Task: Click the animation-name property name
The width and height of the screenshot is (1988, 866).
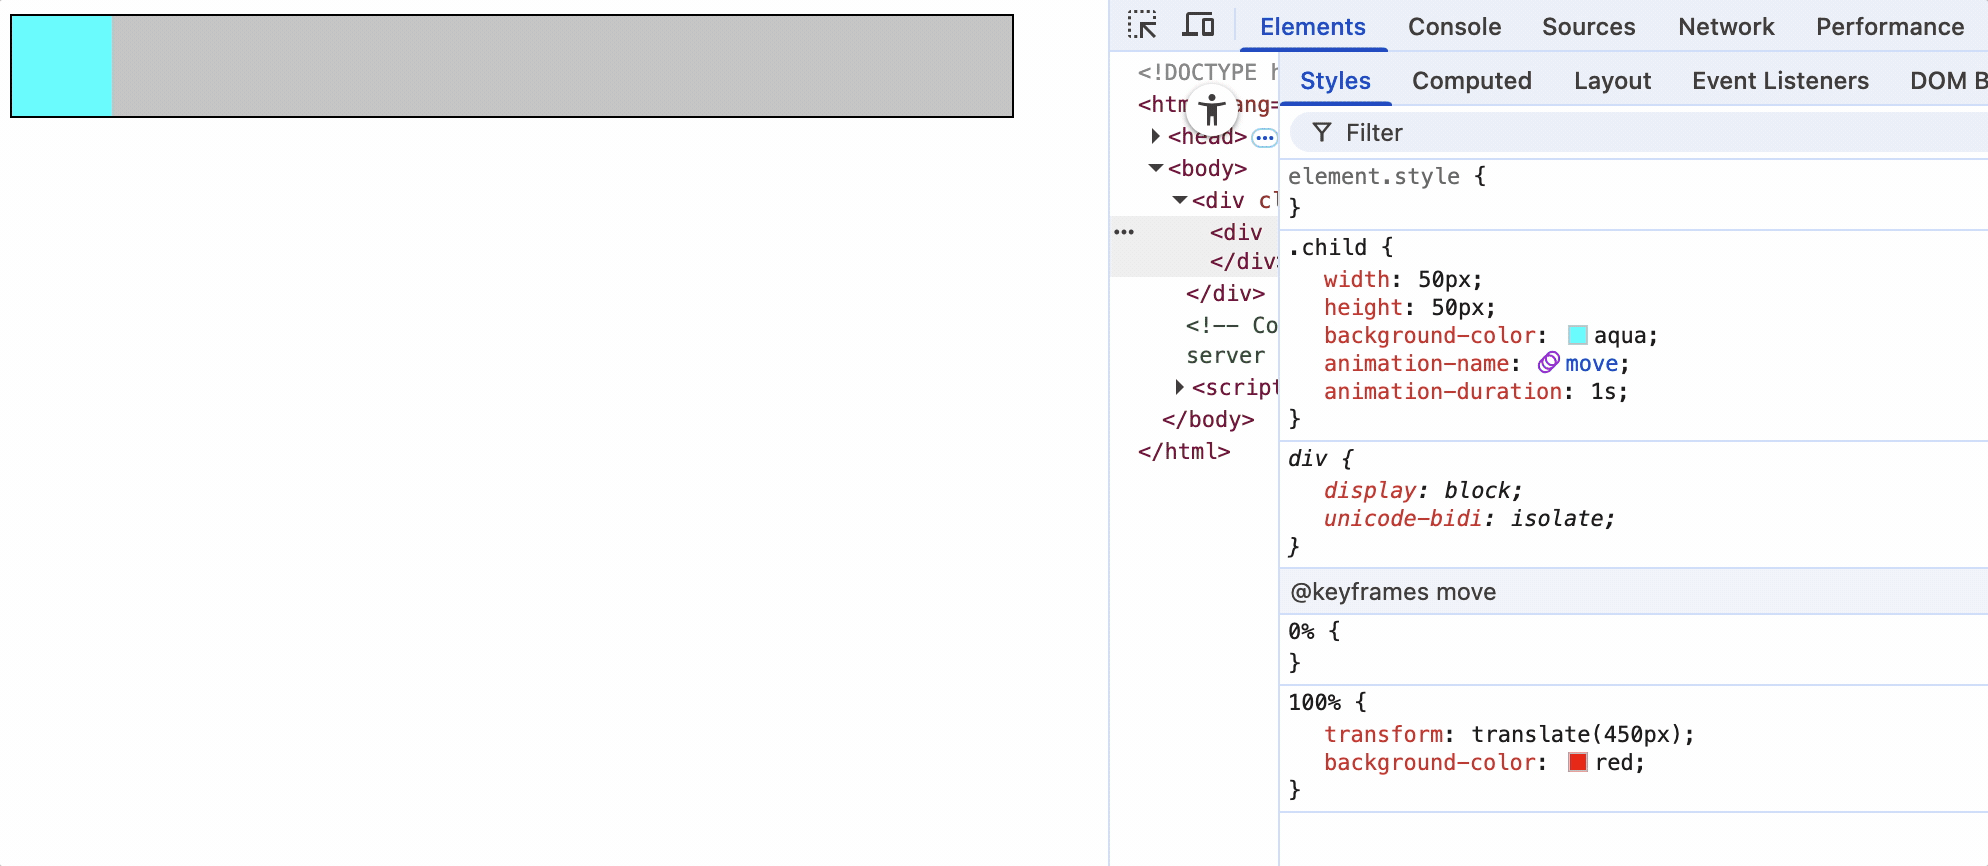Action: [x=1416, y=364]
